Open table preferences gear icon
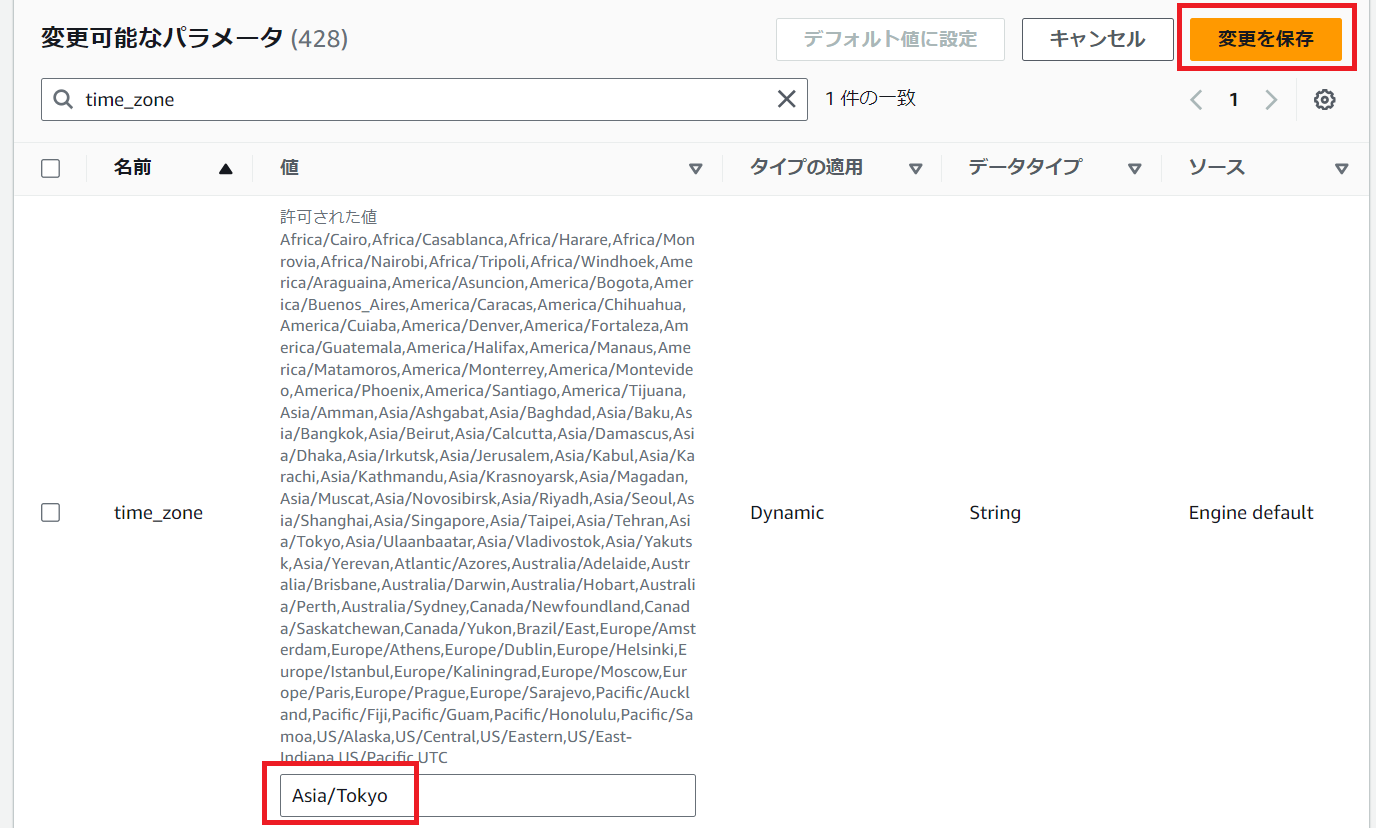The image size is (1376, 828). (1325, 99)
